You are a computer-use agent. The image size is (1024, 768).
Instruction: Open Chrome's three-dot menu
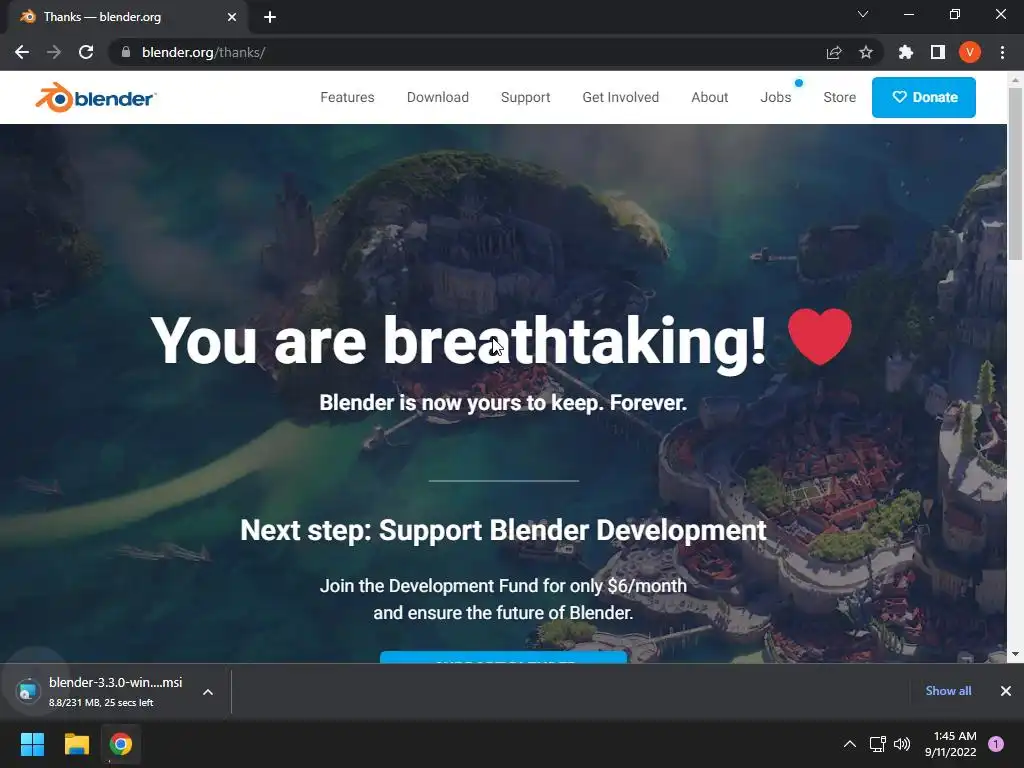(x=1002, y=52)
